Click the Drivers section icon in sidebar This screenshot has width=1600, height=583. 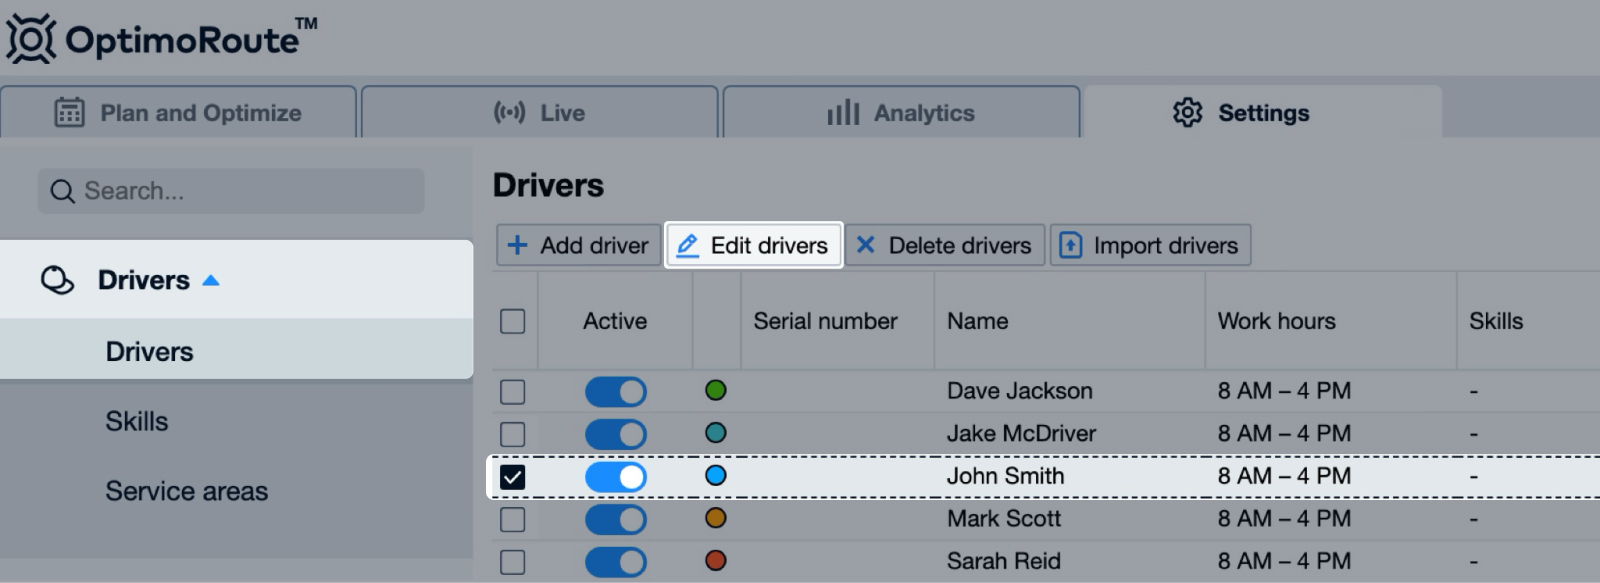click(57, 280)
